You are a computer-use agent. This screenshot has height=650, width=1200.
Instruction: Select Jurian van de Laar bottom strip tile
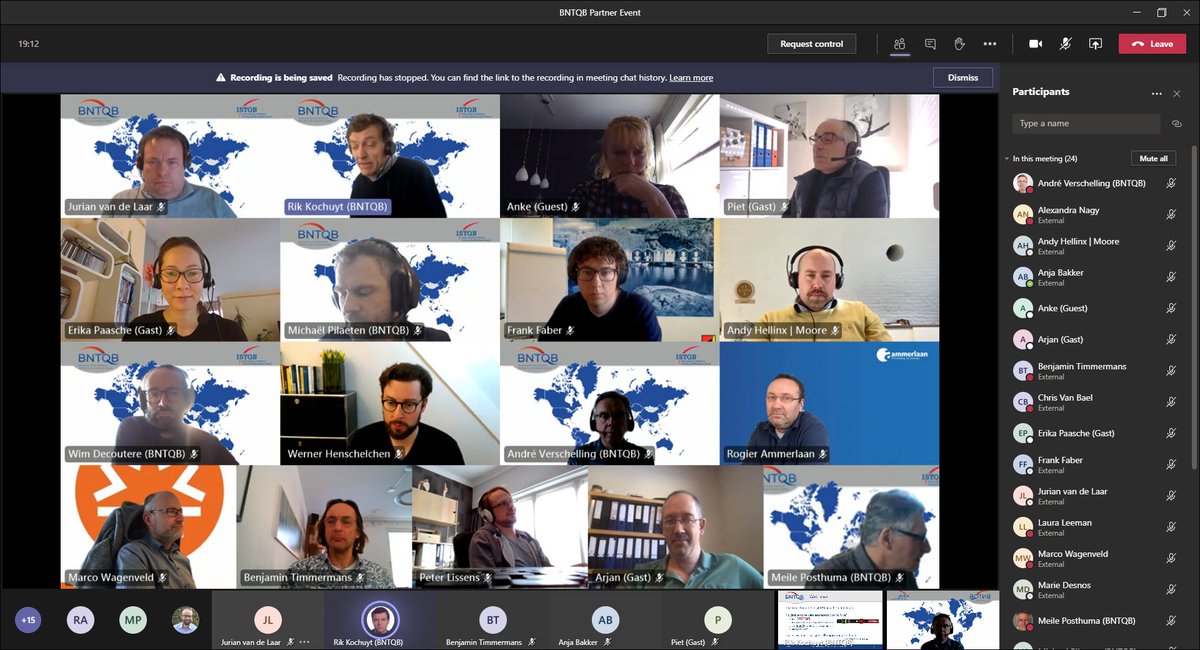click(x=268, y=620)
